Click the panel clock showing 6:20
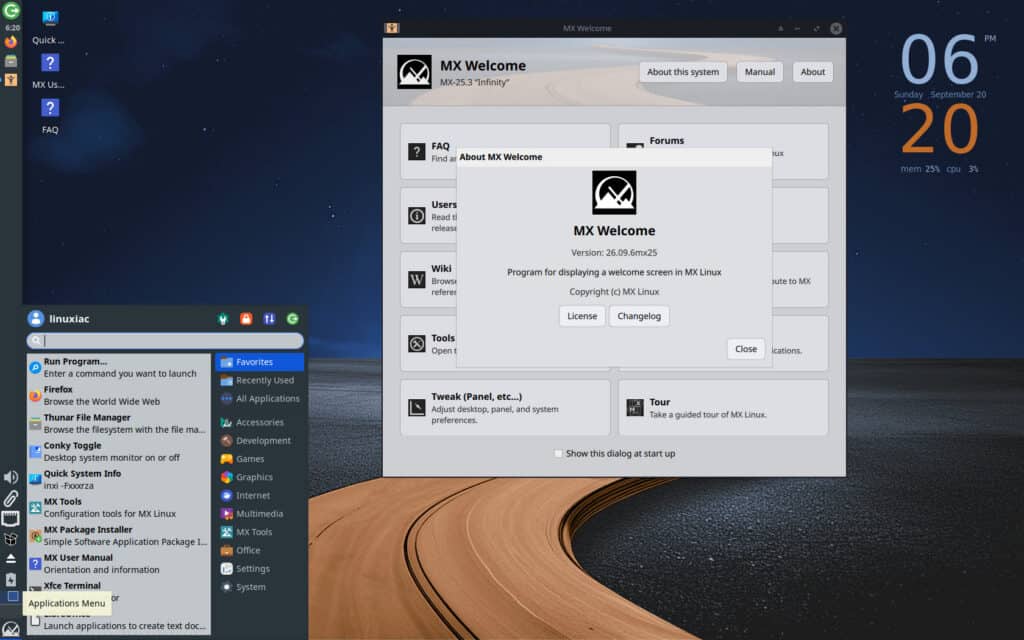 coord(12,27)
